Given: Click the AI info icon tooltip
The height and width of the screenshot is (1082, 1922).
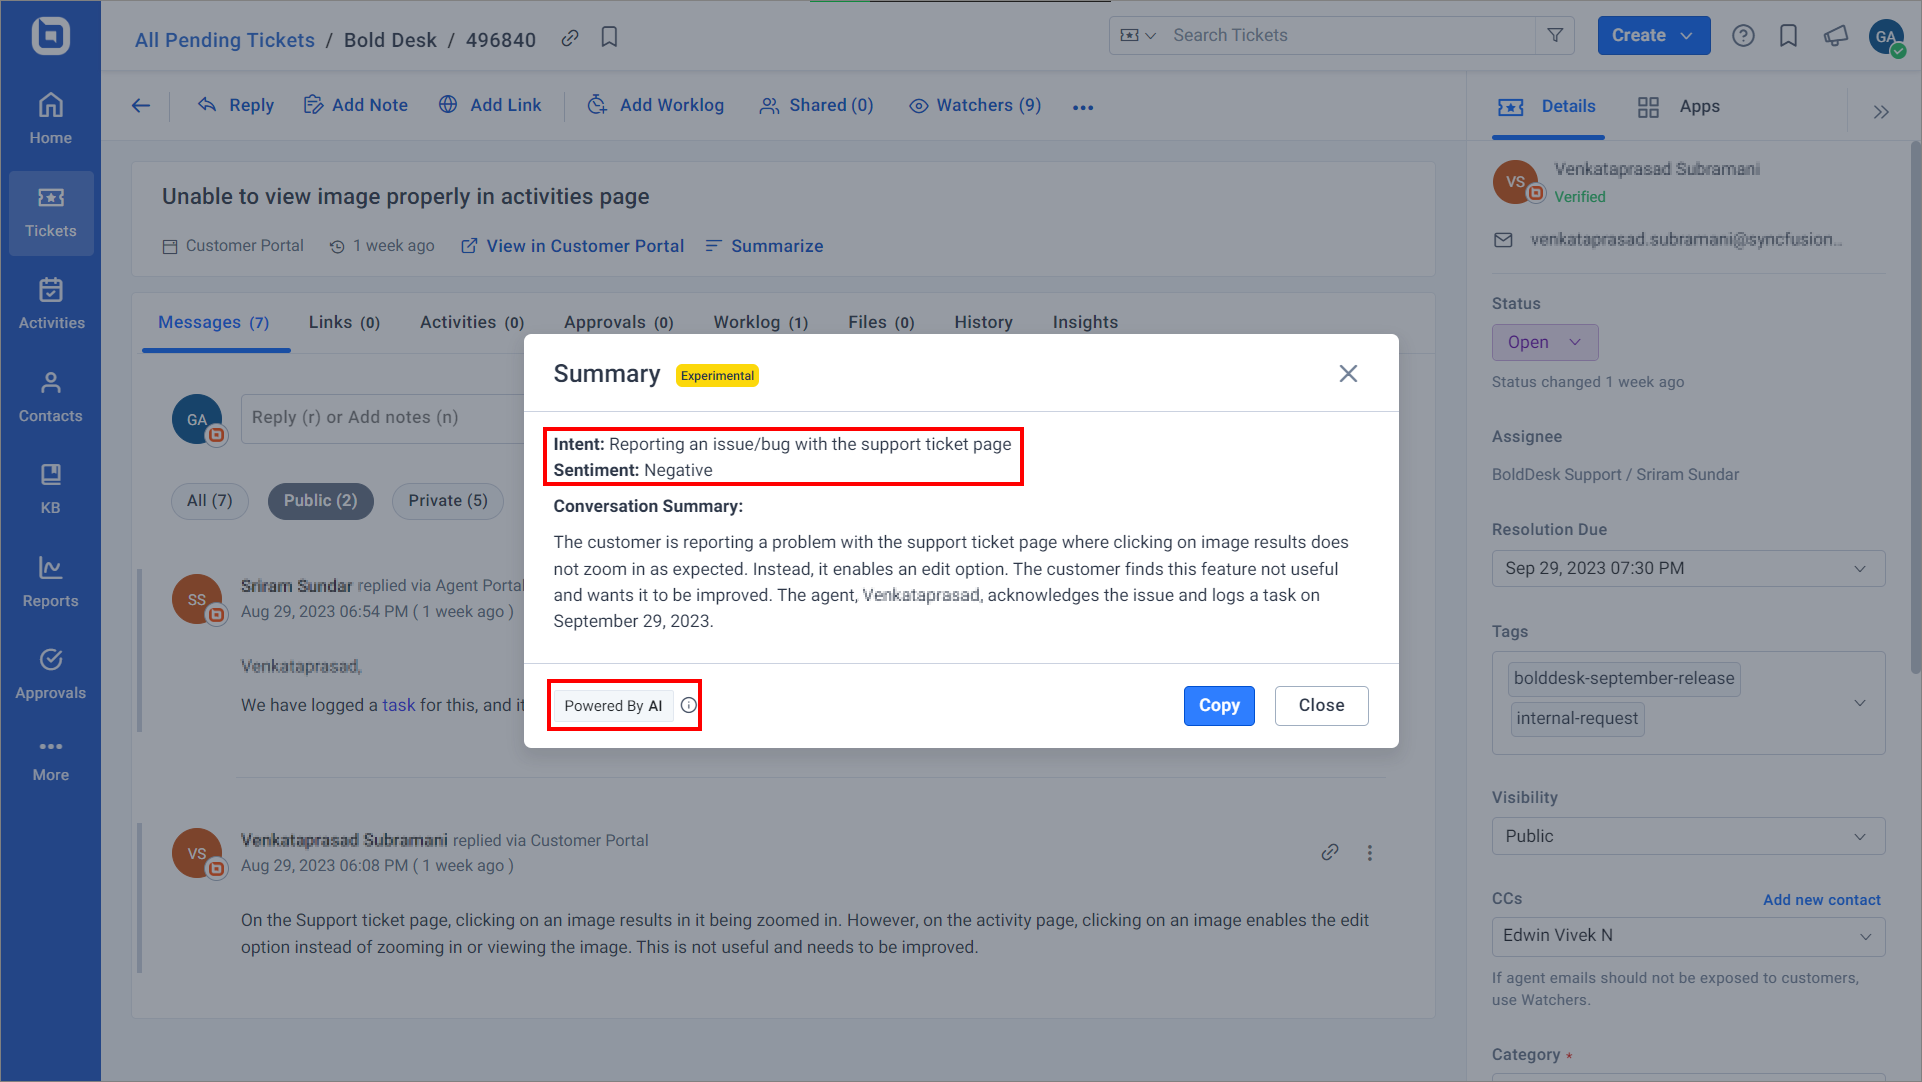Looking at the screenshot, I should tap(688, 705).
